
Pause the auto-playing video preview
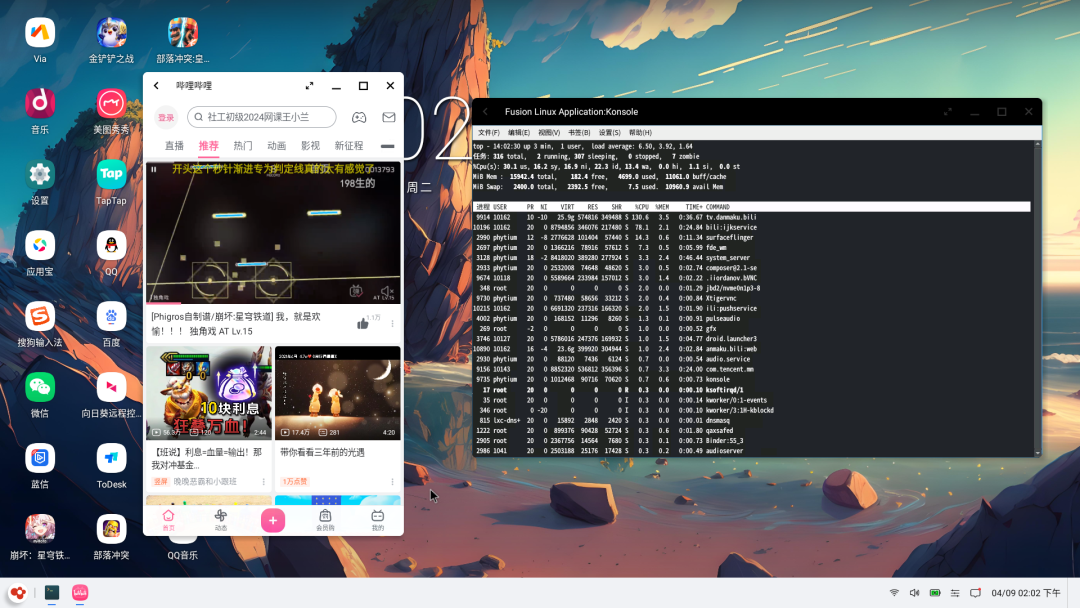154,170
